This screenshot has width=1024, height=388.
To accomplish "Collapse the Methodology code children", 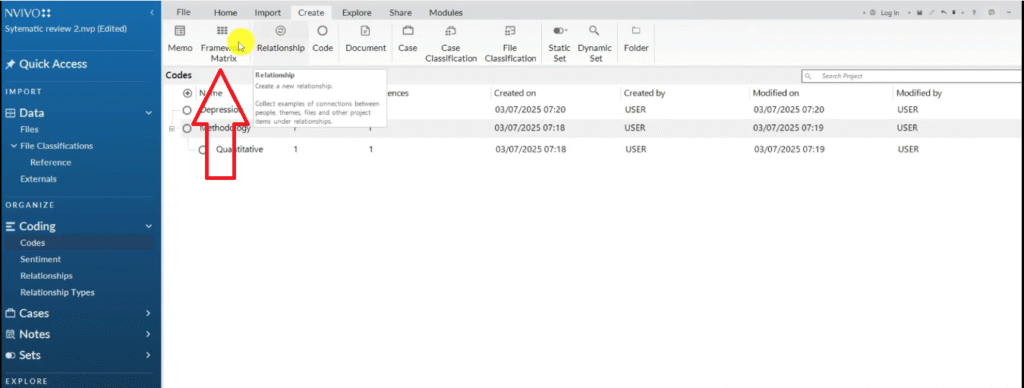I will [x=172, y=129].
